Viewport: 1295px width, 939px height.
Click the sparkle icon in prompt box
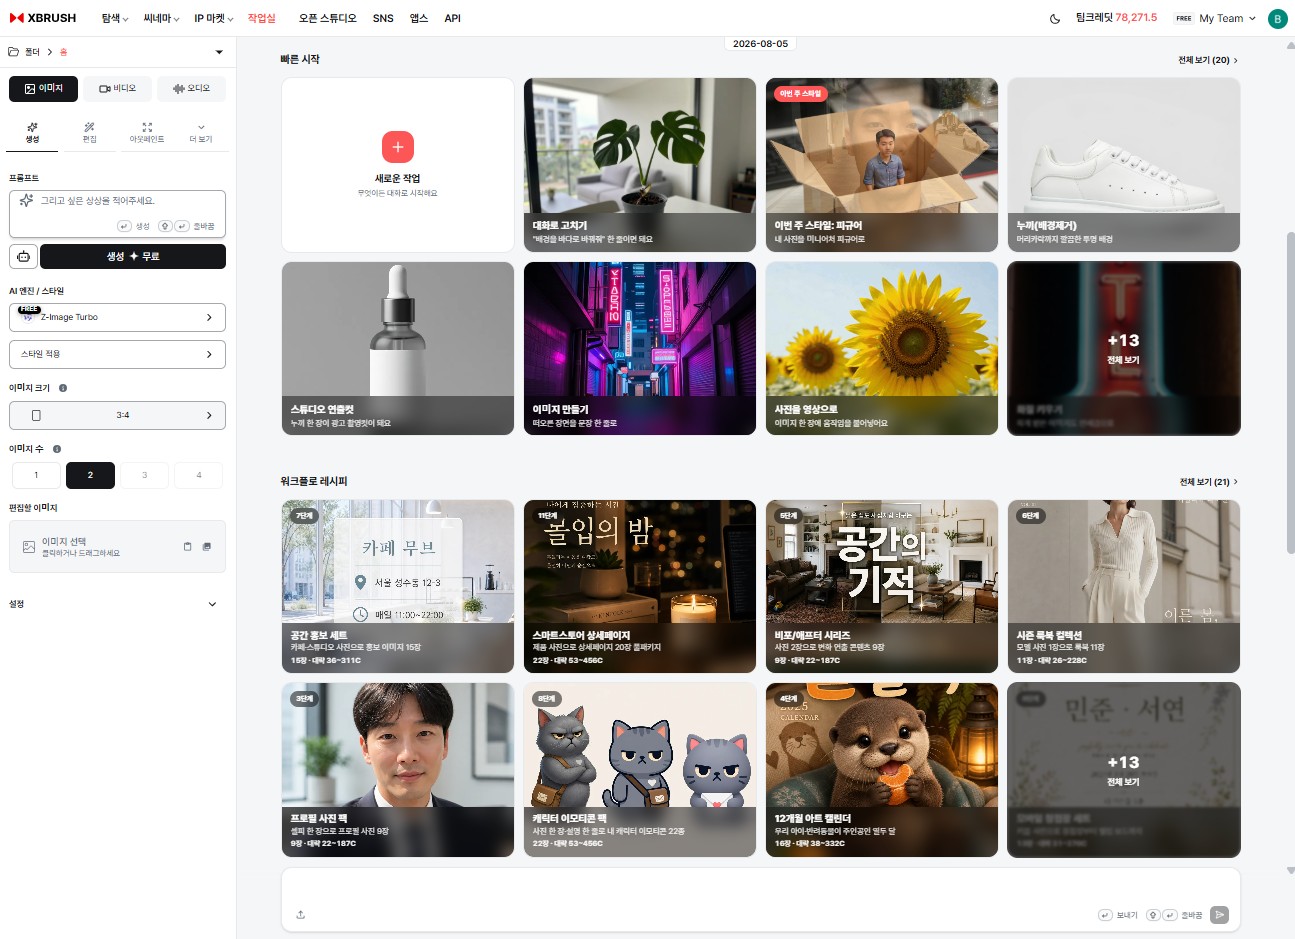(x=27, y=201)
